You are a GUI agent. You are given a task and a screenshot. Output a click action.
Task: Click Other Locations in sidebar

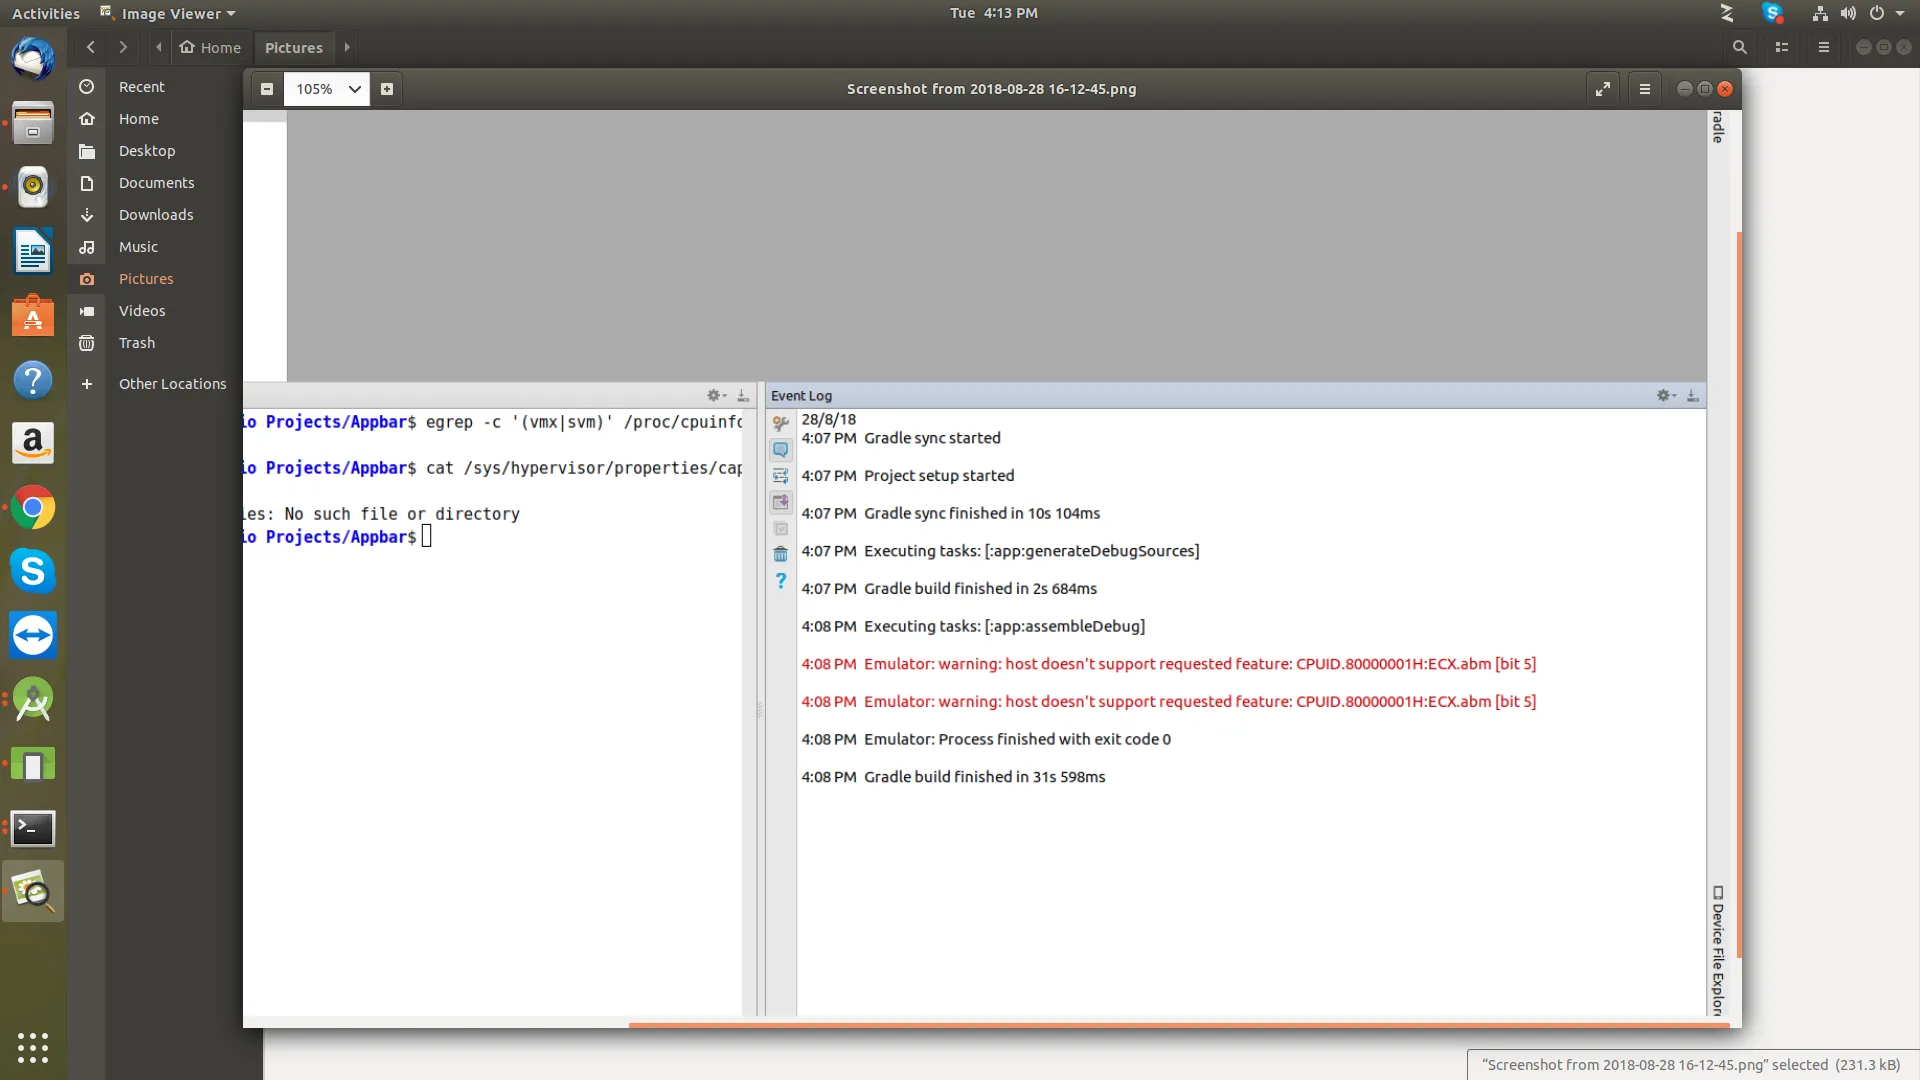[x=172, y=384]
